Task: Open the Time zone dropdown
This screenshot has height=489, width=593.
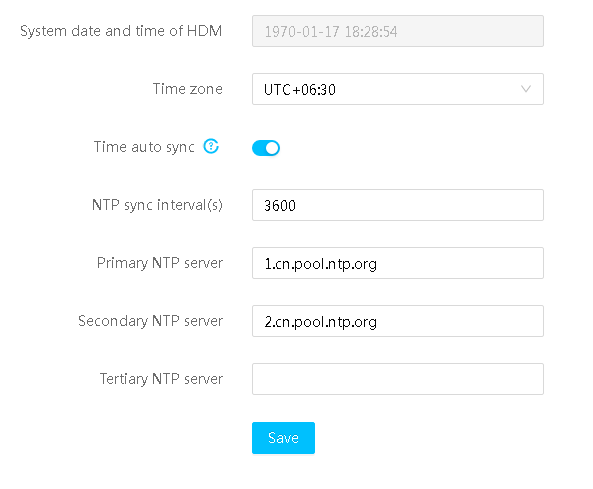Action: [398, 89]
